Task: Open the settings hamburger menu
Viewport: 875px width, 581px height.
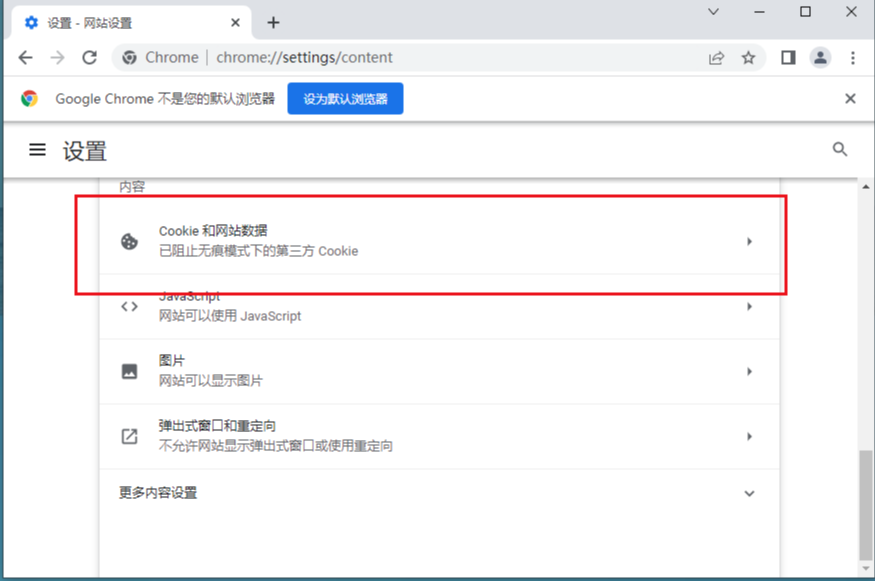Action: click(37, 150)
